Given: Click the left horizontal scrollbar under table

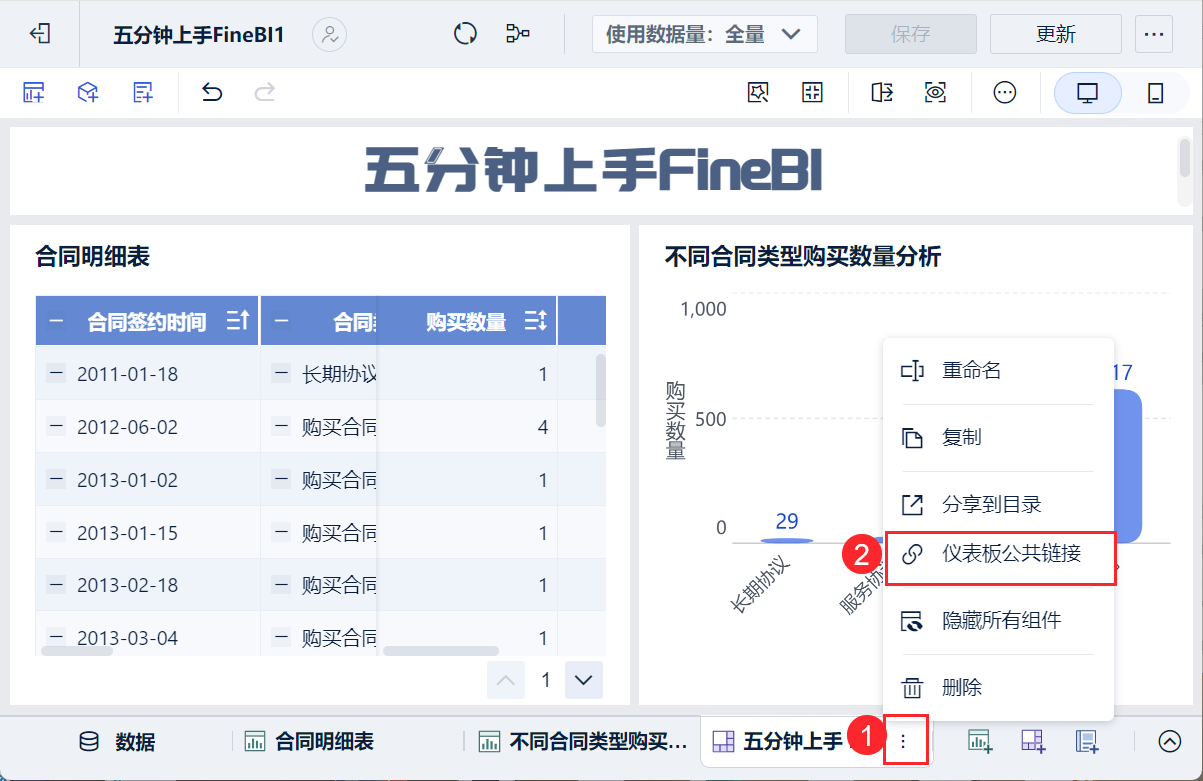Looking at the screenshot, I should [x=77, y=651].
